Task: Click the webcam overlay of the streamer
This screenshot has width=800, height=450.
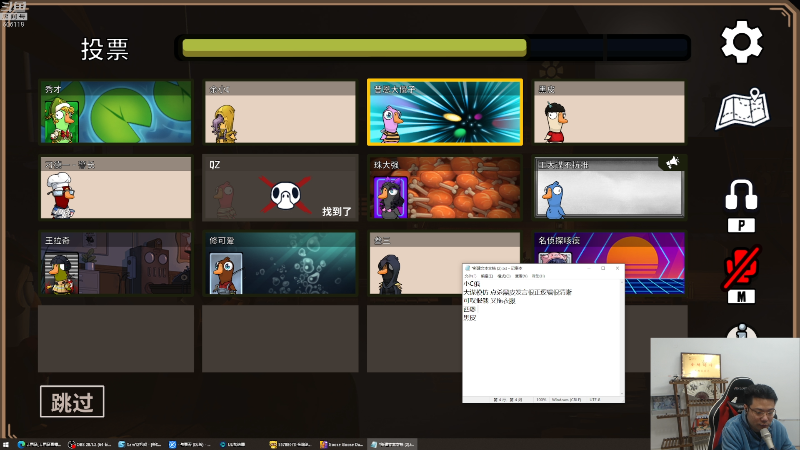Action: pos(725,393)
